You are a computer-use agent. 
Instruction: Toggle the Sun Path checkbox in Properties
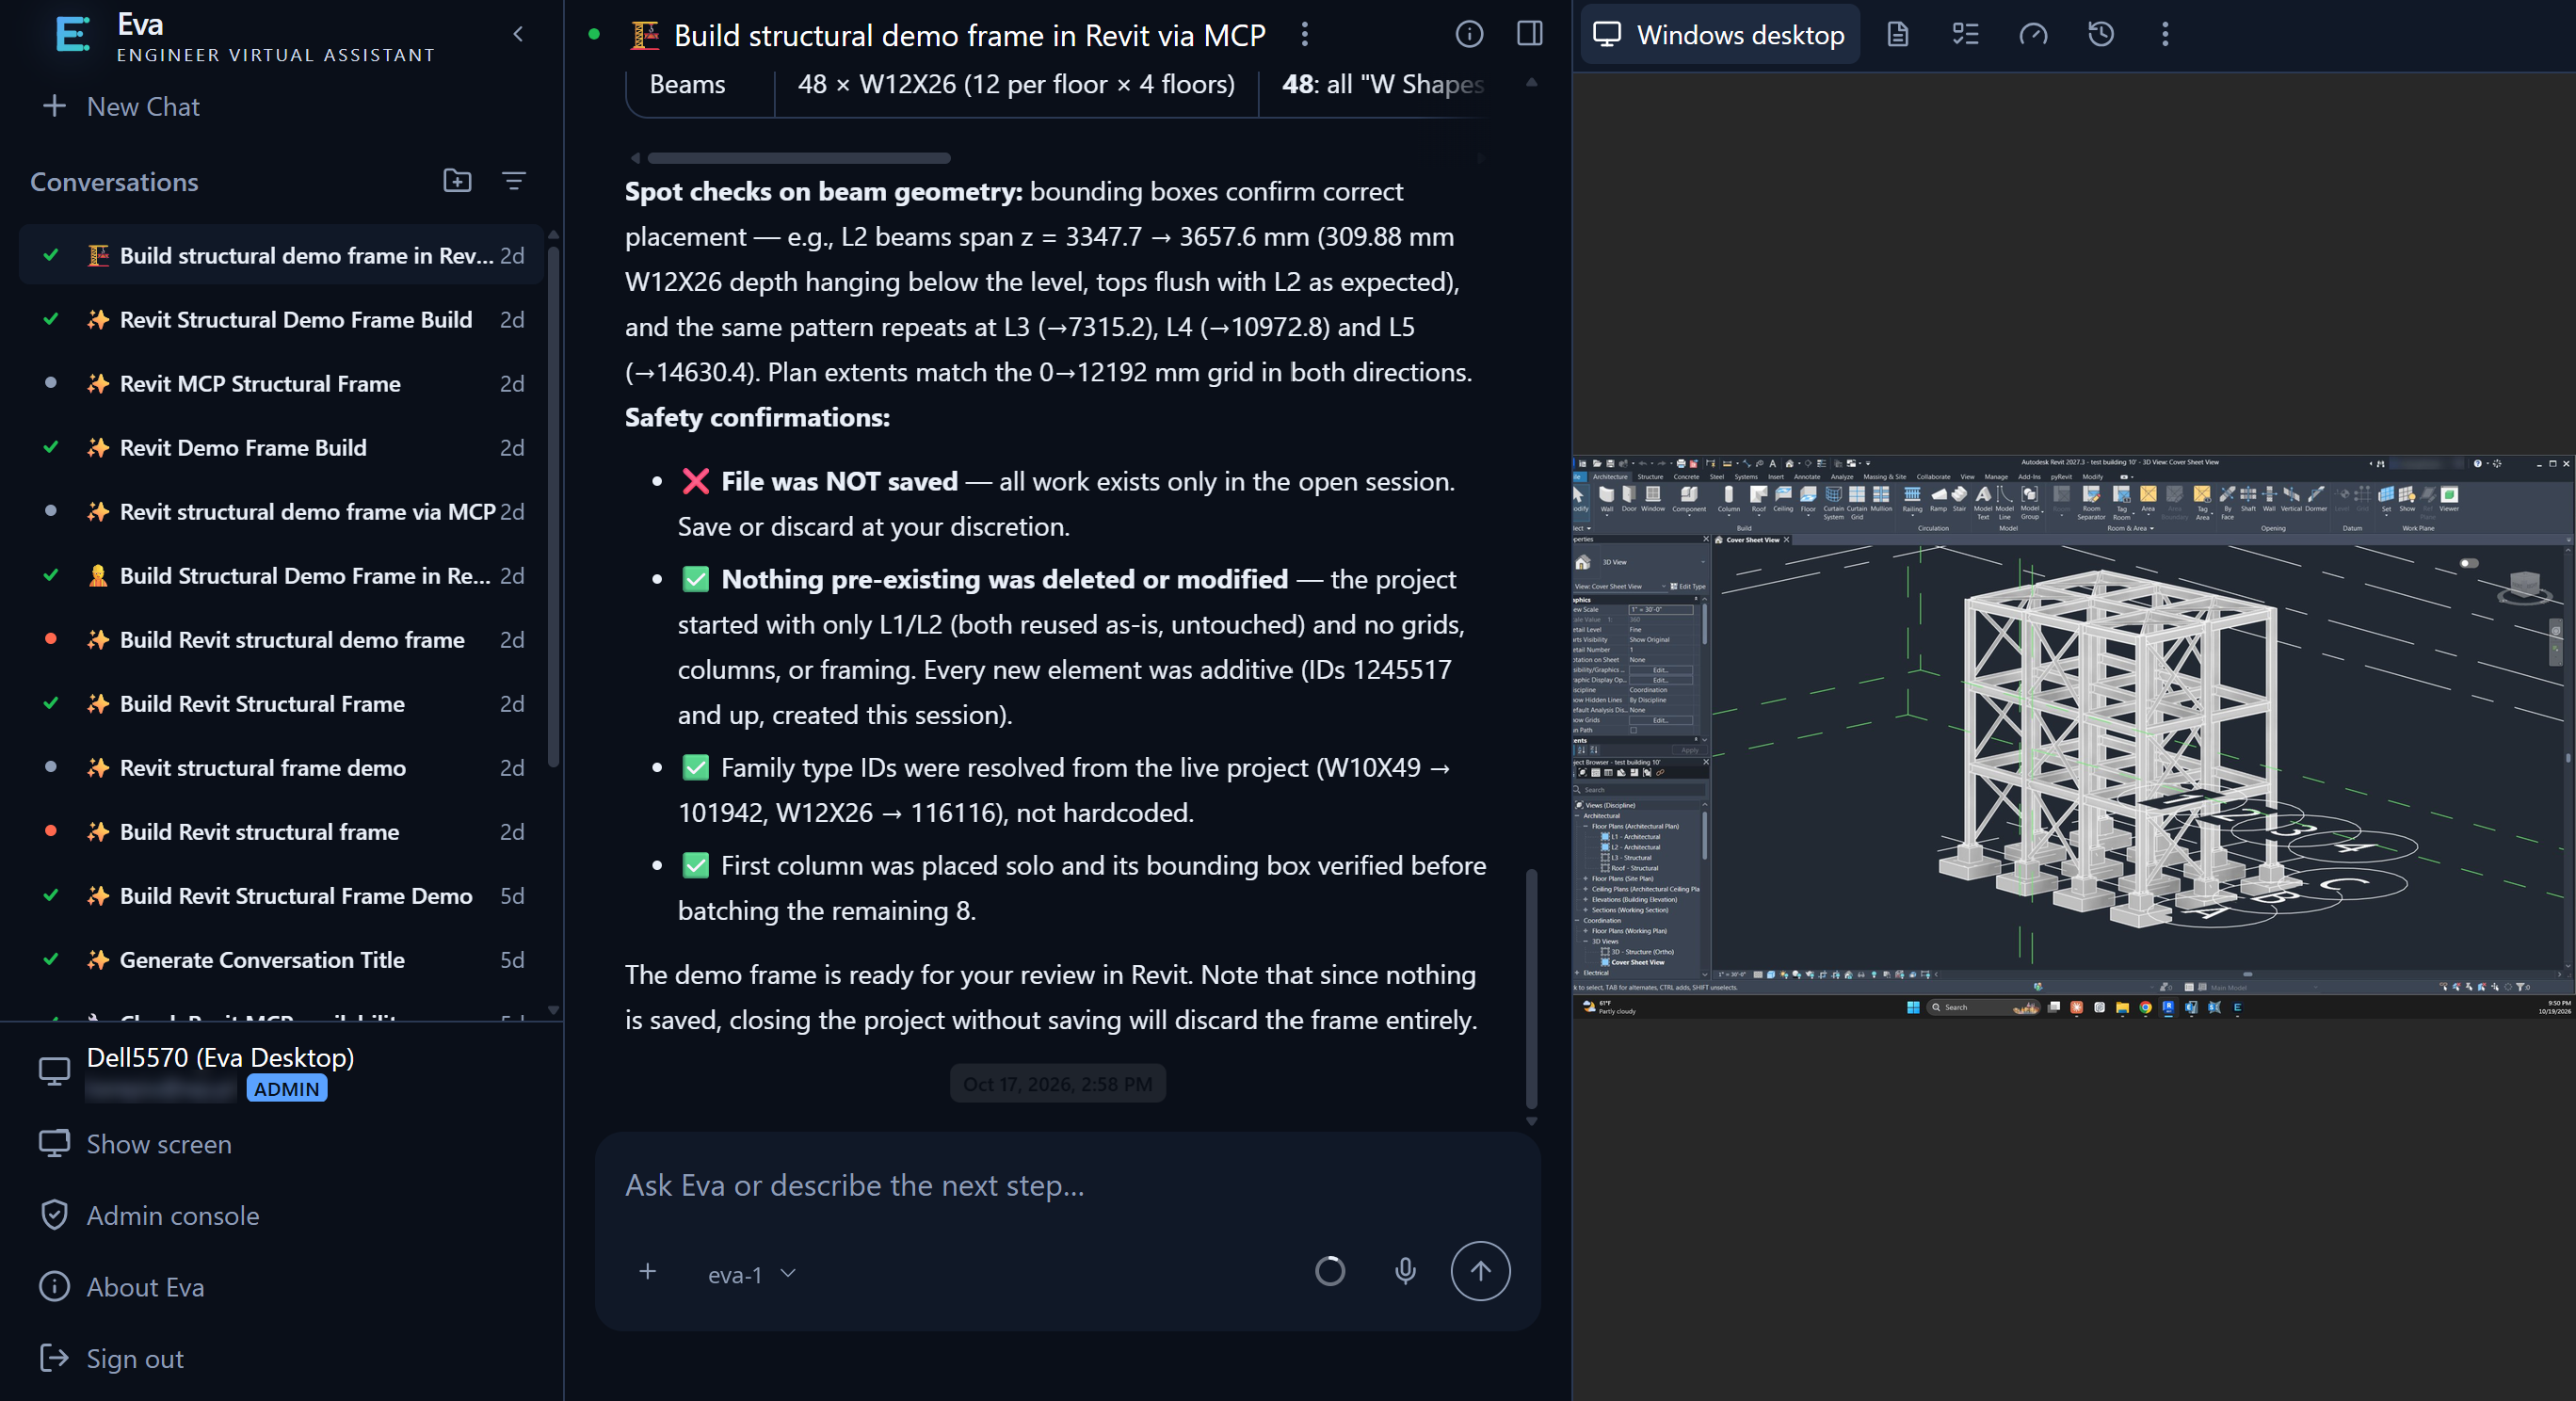point(1634,730)
